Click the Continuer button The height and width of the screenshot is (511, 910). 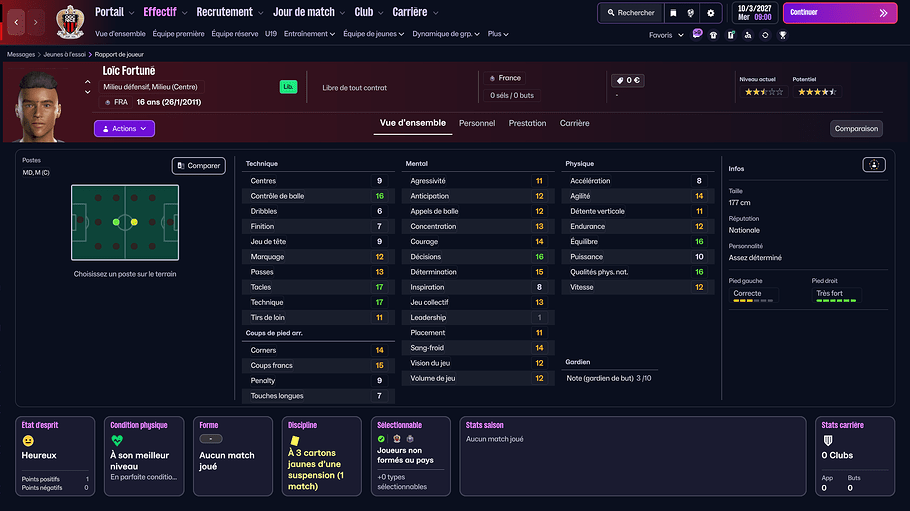pyautogui.click(x=840, y=13)
